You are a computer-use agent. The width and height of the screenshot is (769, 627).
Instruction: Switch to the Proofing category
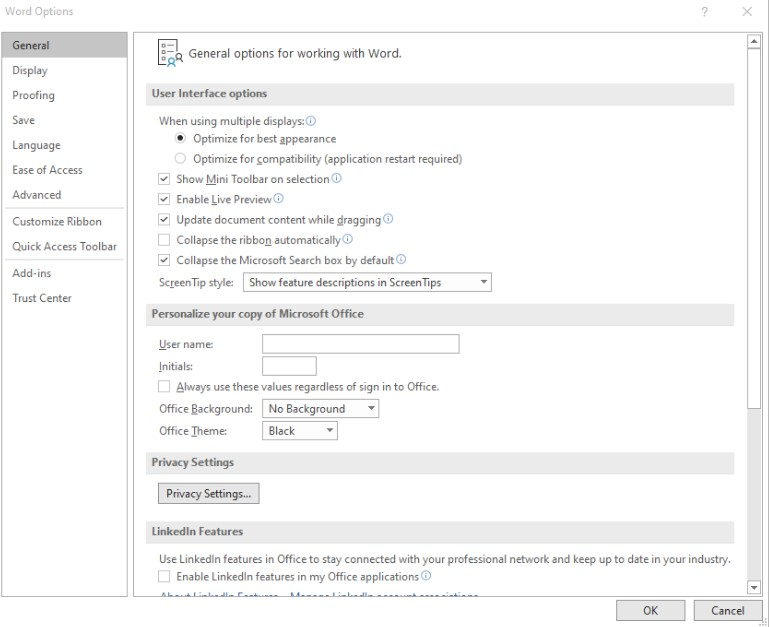[34, 95]
